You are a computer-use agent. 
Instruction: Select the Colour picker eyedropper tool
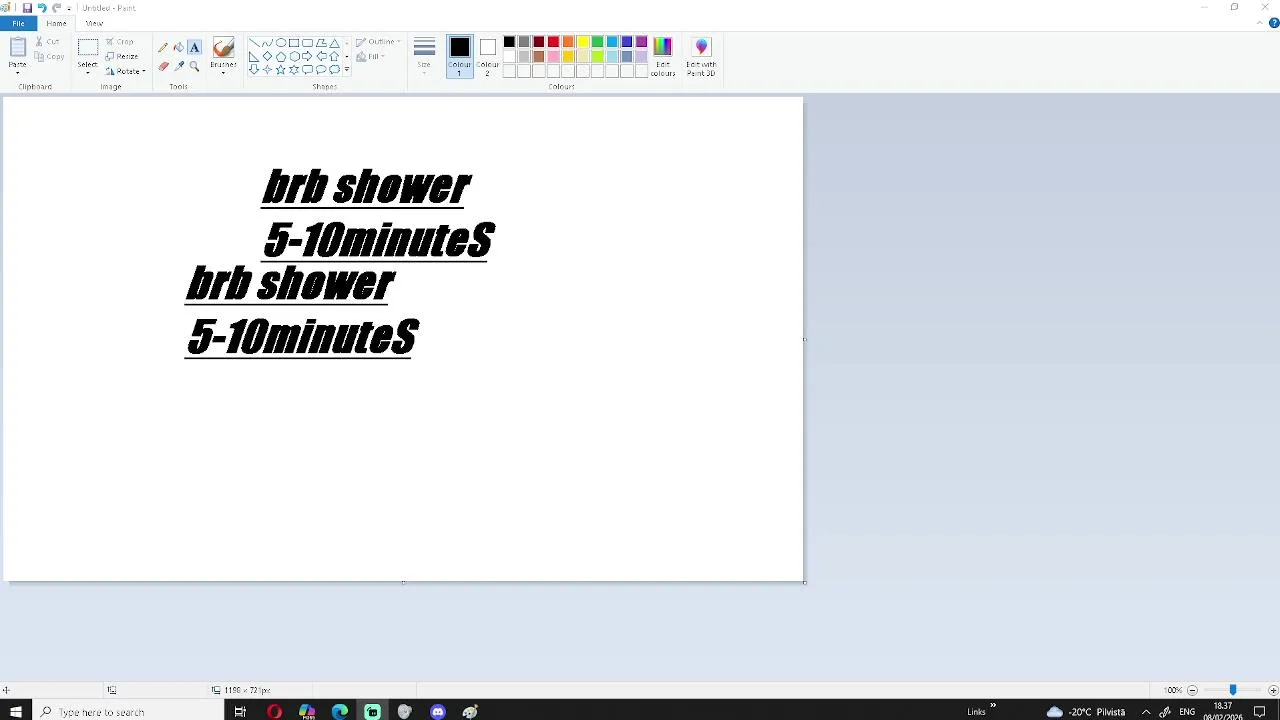click(179, 66)
